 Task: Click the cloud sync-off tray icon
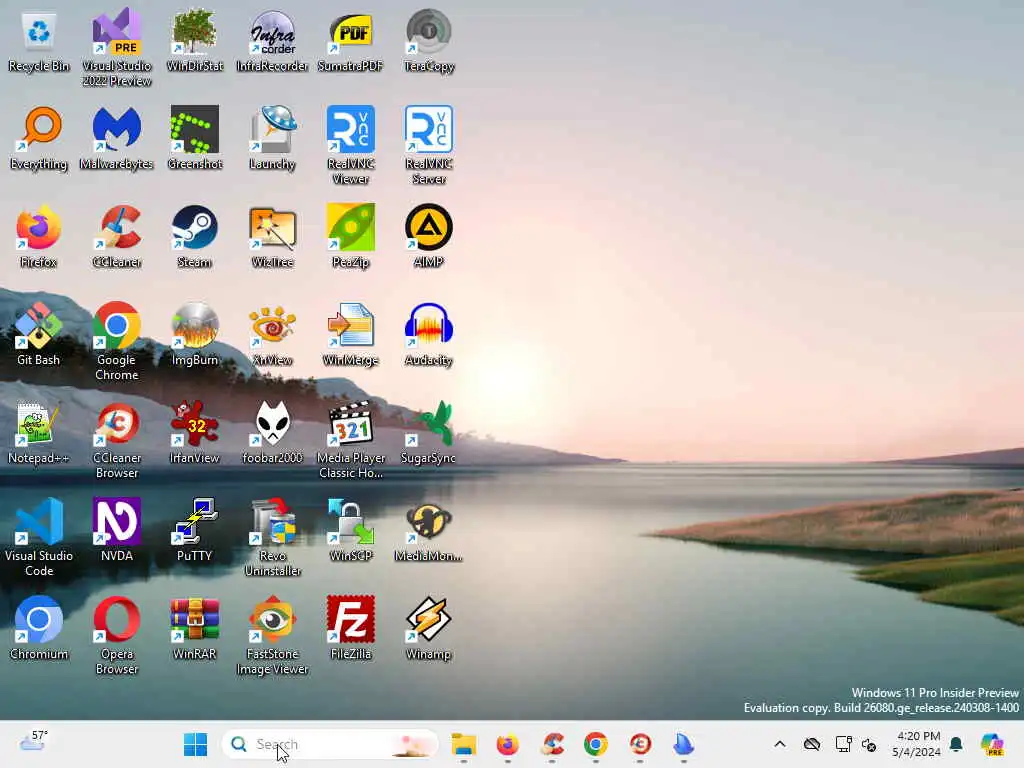coord(812,744)
